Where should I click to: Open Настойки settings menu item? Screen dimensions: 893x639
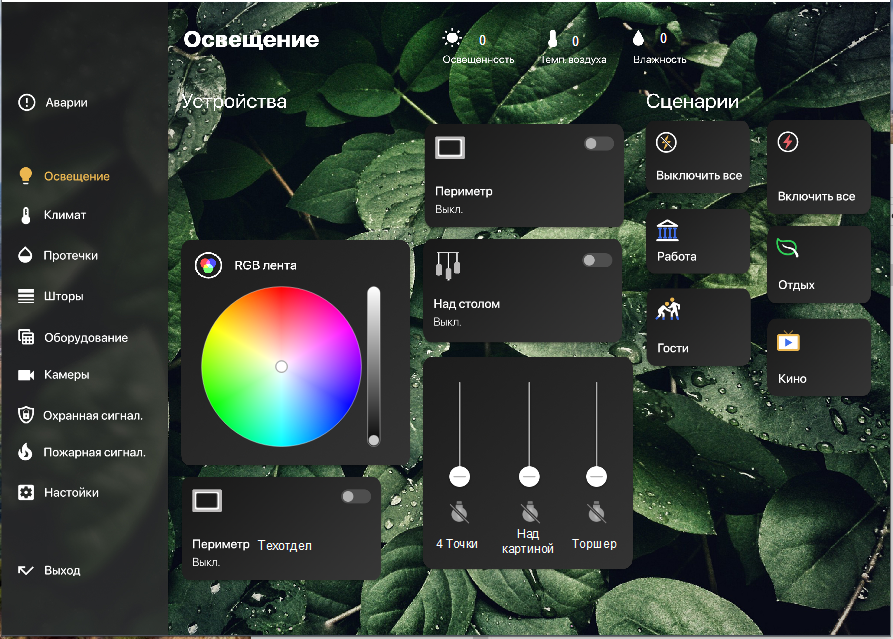(70, 492)
